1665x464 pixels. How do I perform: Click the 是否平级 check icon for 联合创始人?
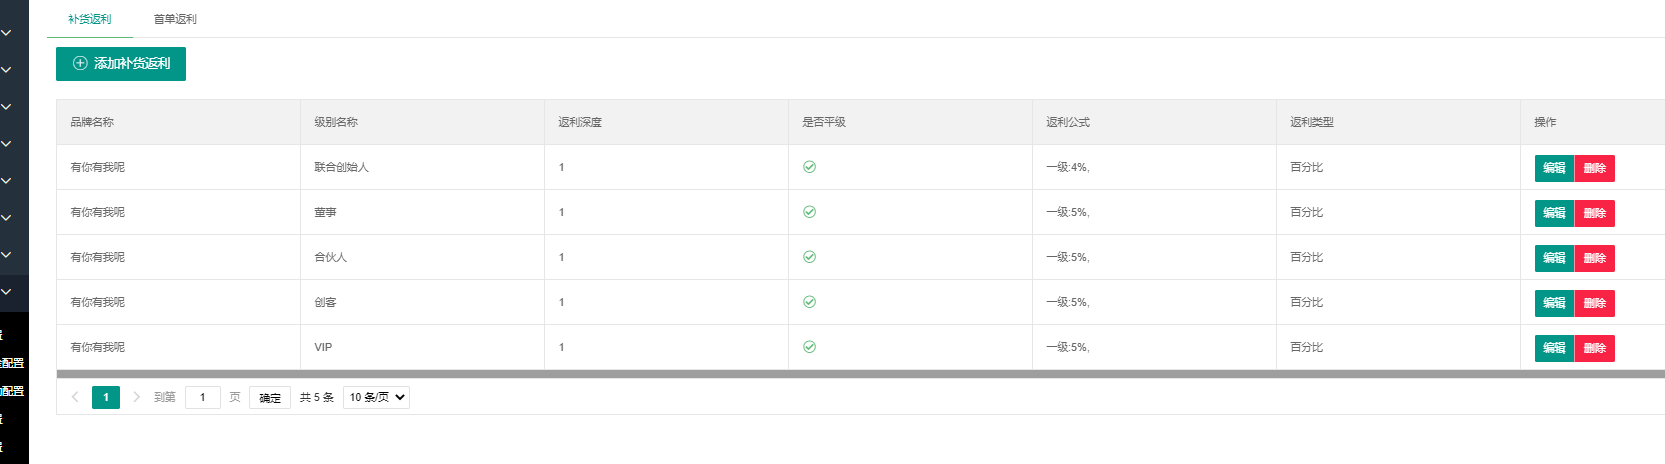coord(809,167)
